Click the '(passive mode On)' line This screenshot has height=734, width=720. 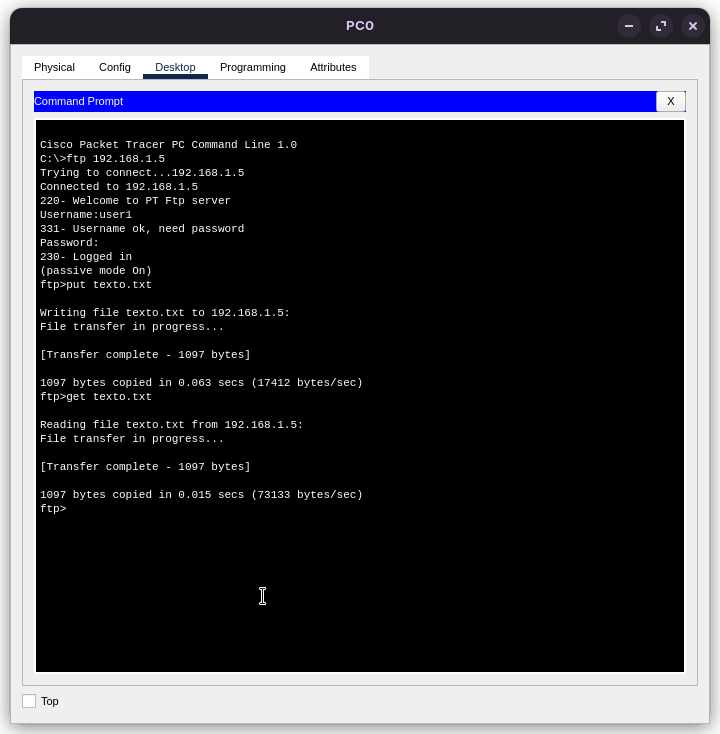(96, 271)
